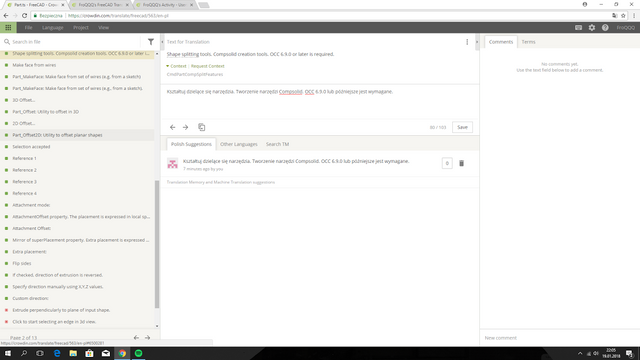Open Windows Start menu

[x=8, y=353]
